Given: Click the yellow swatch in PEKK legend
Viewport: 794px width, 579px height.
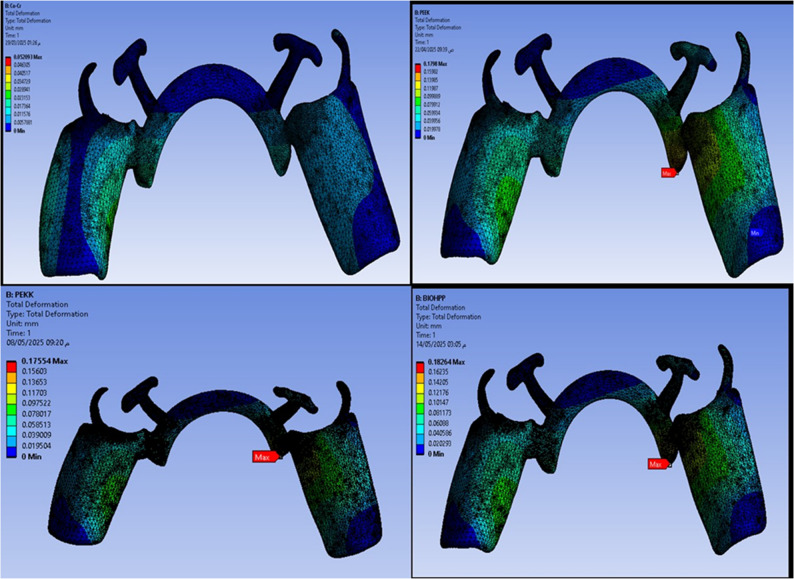Looking at the screenshot, I should pyautogui.click(x=11, y=389).
